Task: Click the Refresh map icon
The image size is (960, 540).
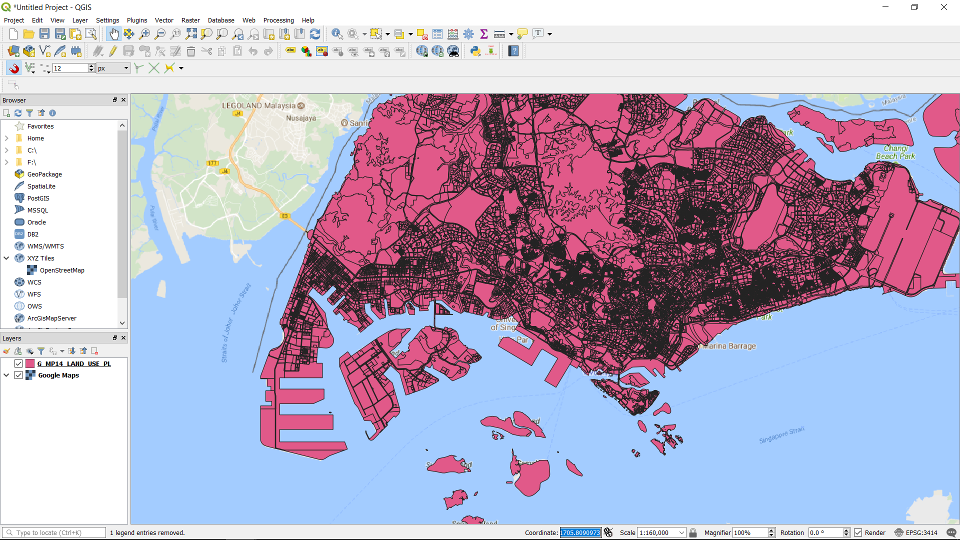Action: click(x=315, y=34)
